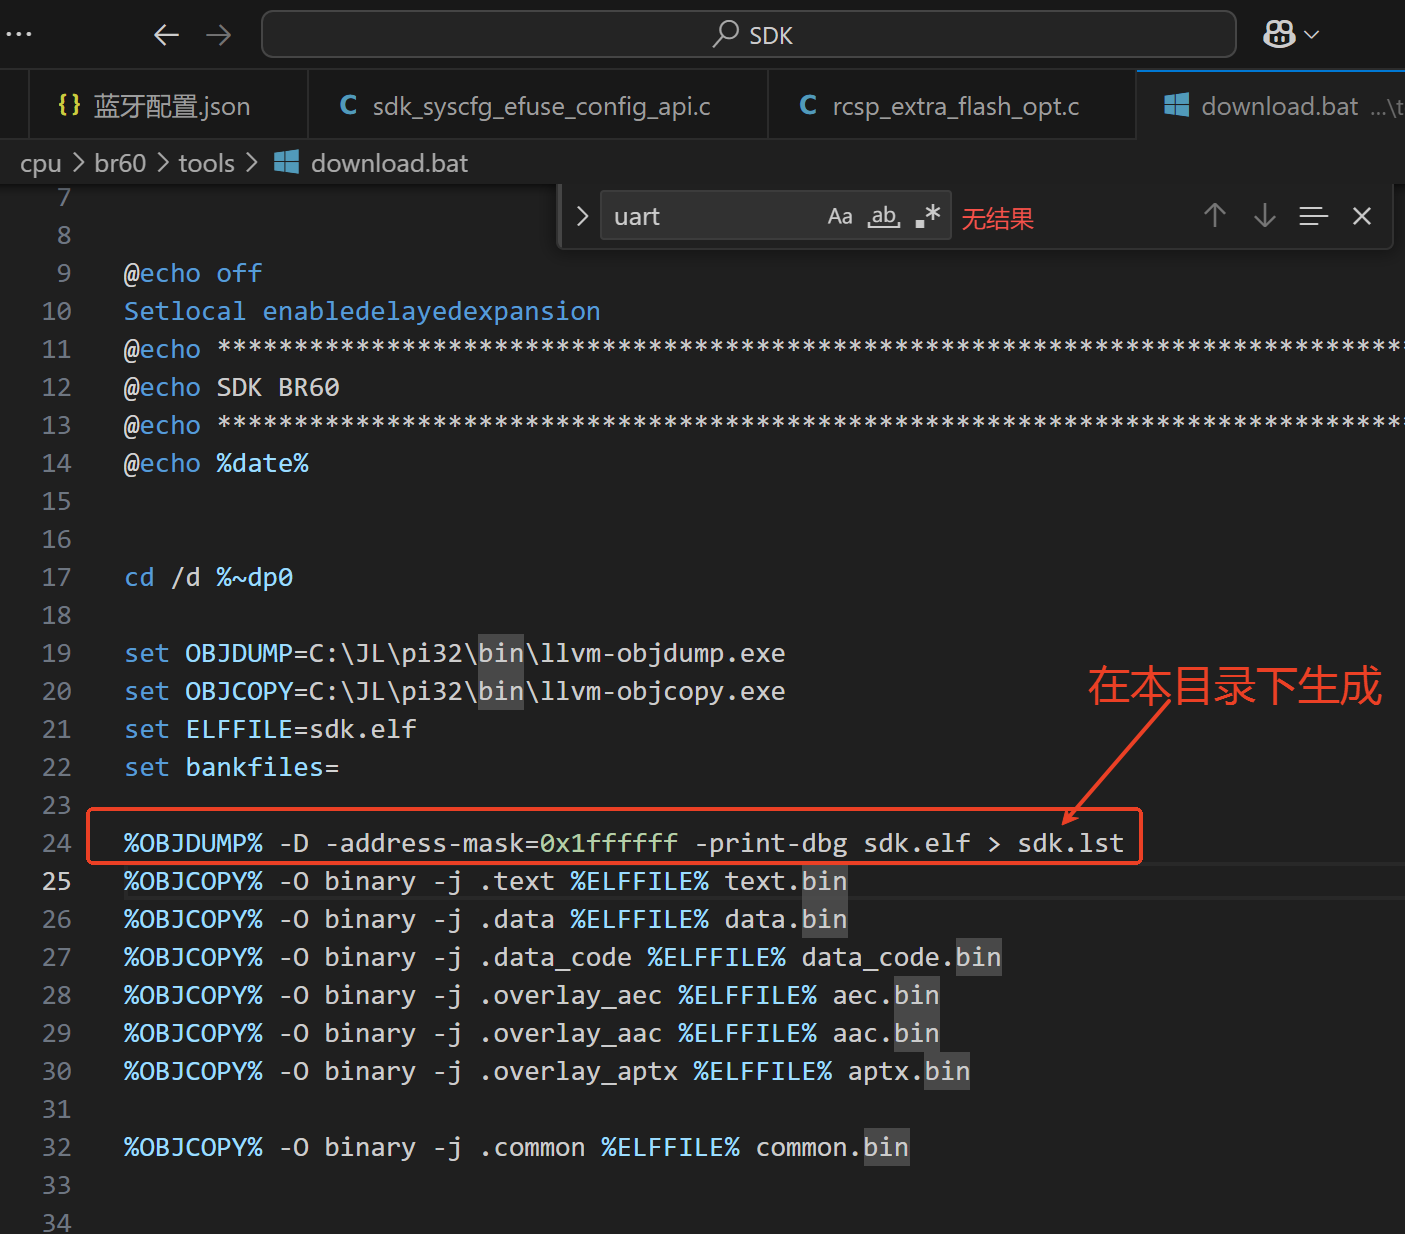Click the tools breadcrumb segment

(206, 163)
